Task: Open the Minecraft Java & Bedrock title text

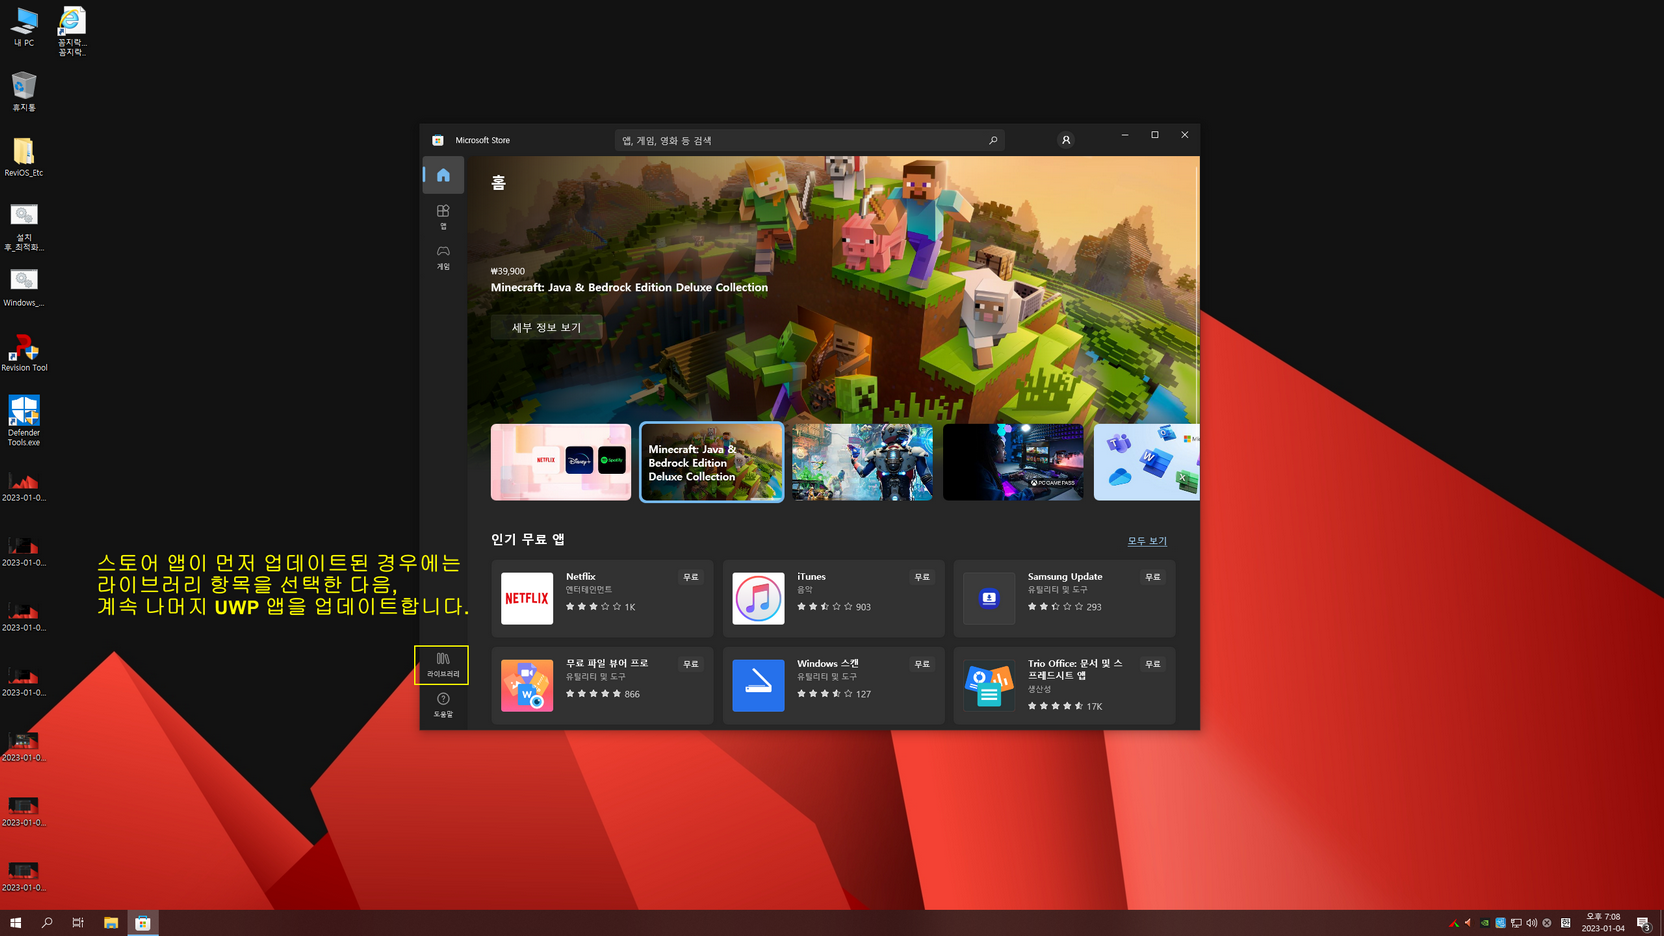Action: point(629,287)
